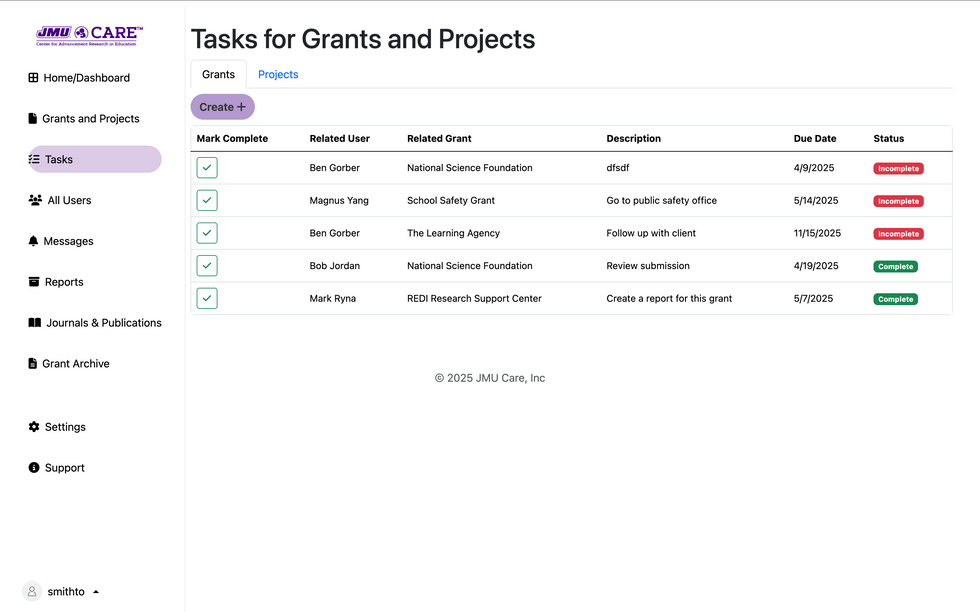Click the JMU CARE logo
Screen dimensions: 980x612
click(90, 37)
